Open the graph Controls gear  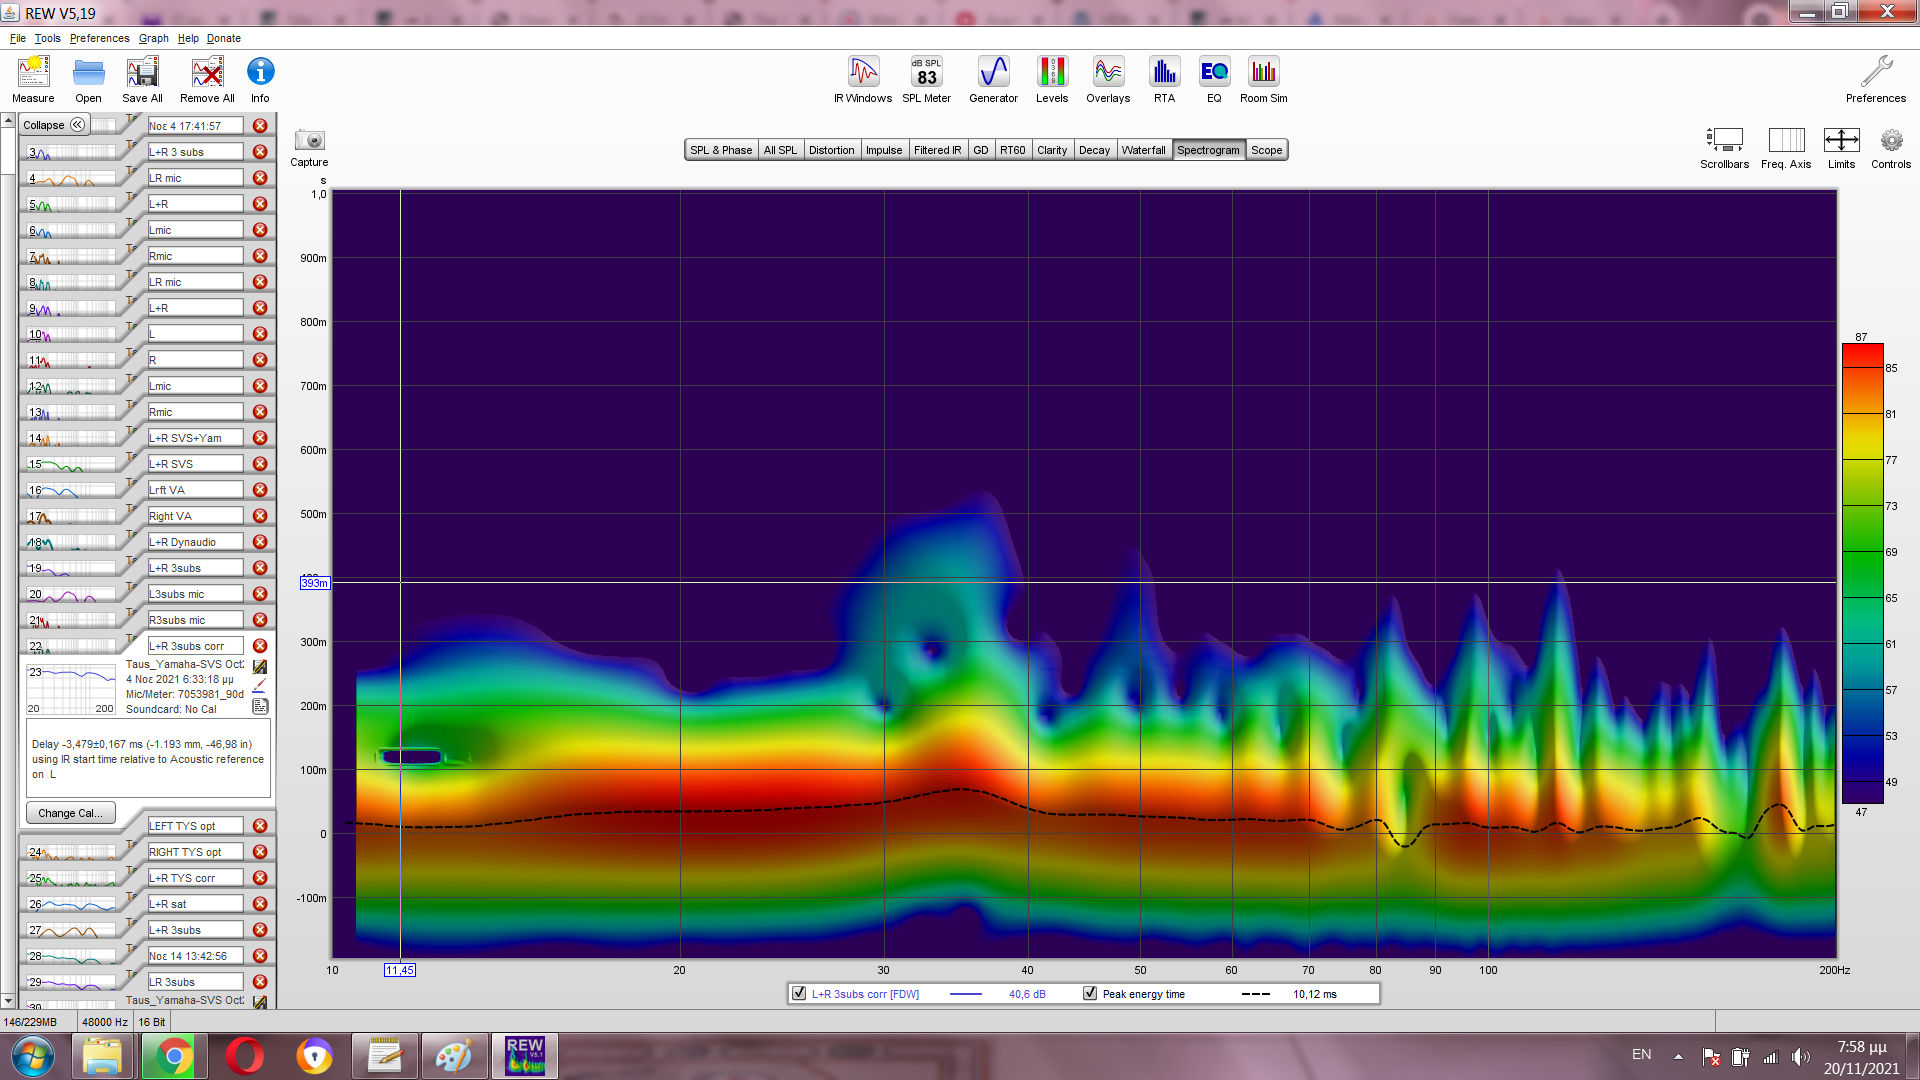[x=1890, y=141]
